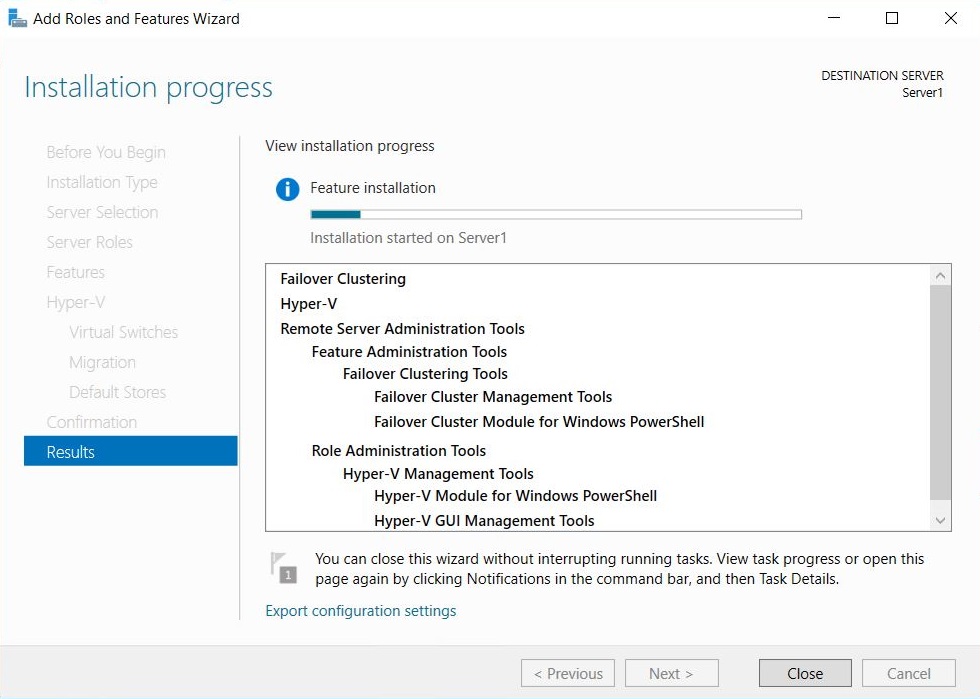Open the Server Roles step
The height and width of the screenshot is (699, 980).
89,243
